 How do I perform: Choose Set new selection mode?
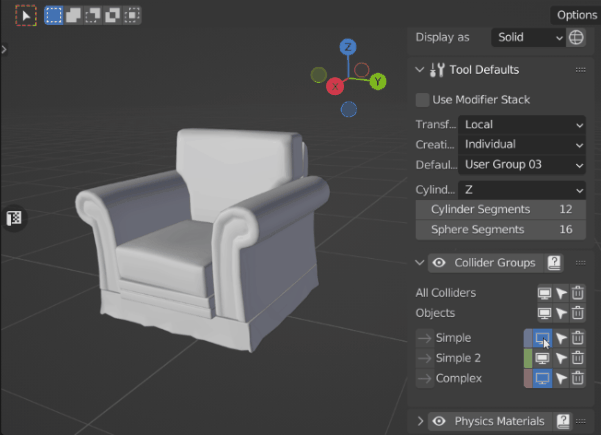click(x=54, y=15)
